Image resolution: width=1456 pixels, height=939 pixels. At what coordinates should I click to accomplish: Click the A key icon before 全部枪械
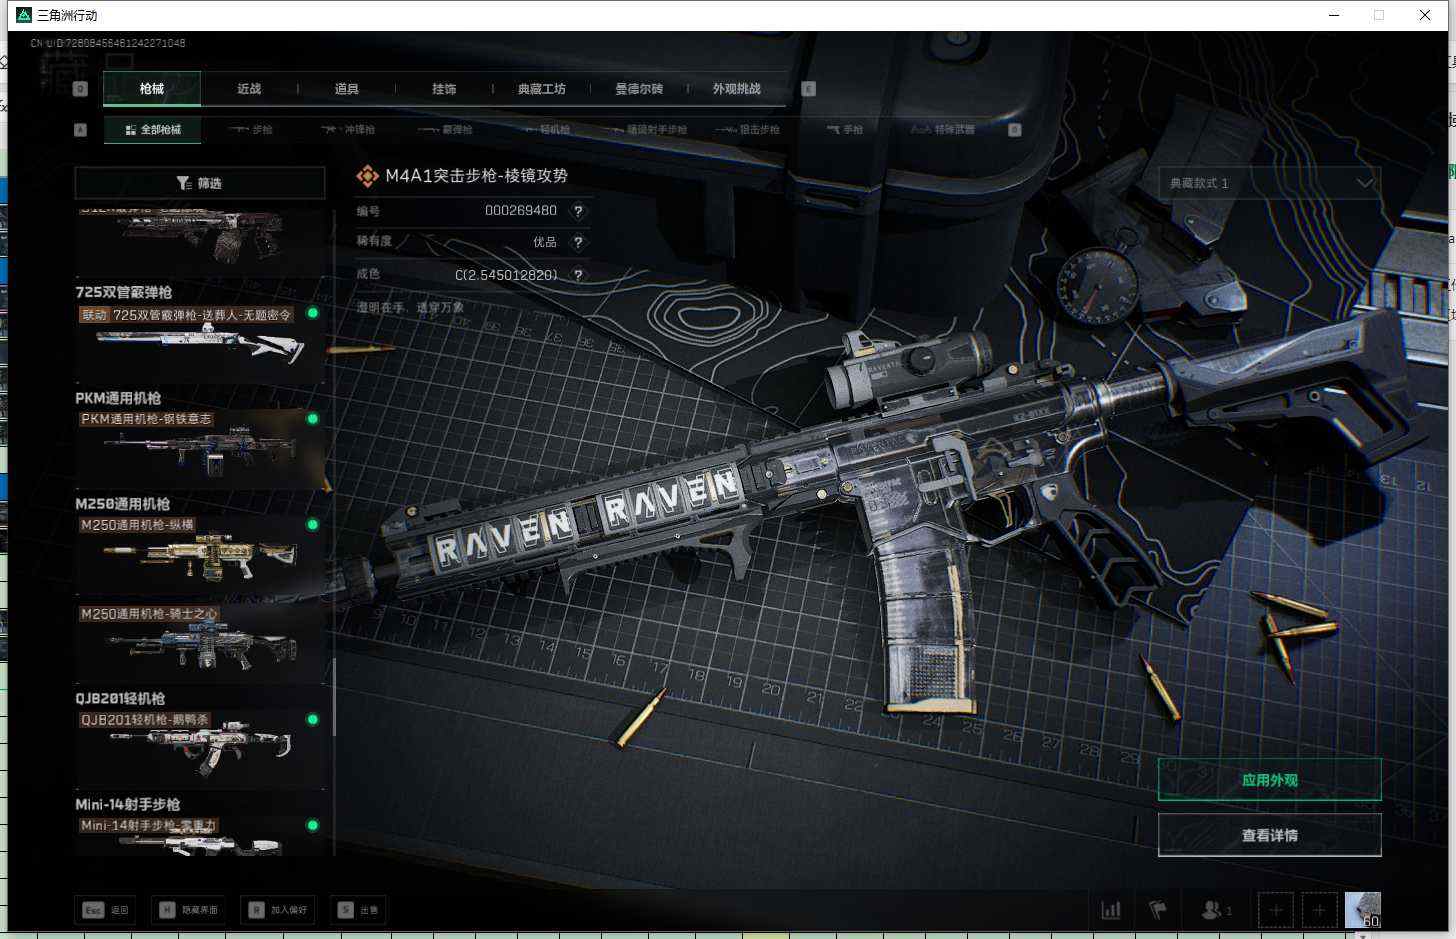81,130
